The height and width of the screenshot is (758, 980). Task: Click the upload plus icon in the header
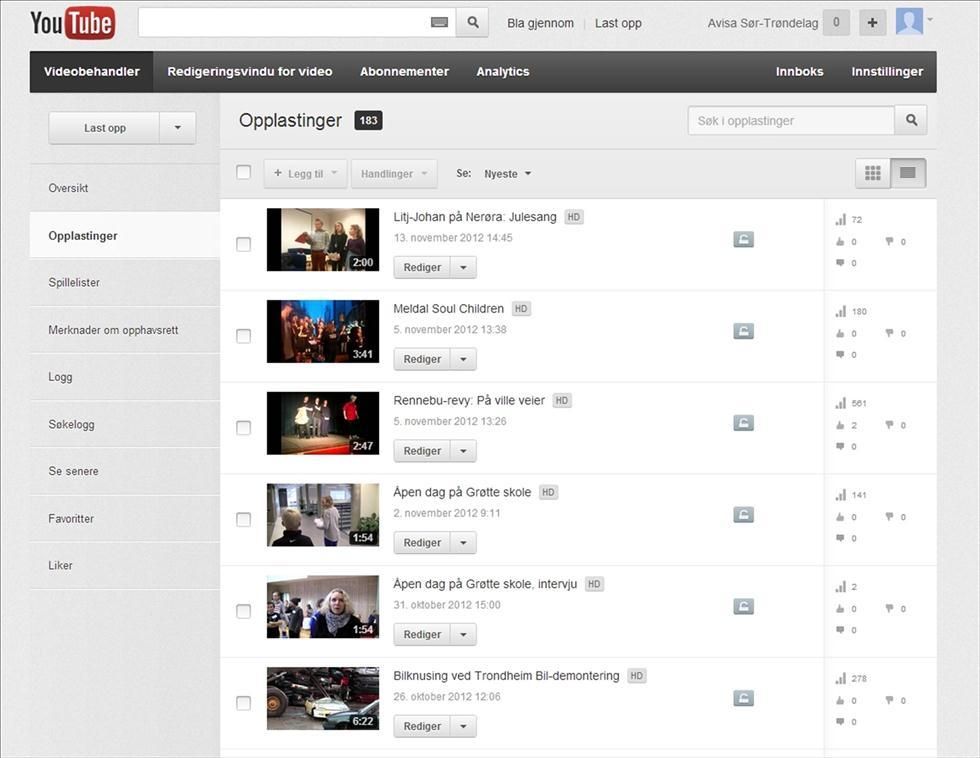tap(874, 21)
